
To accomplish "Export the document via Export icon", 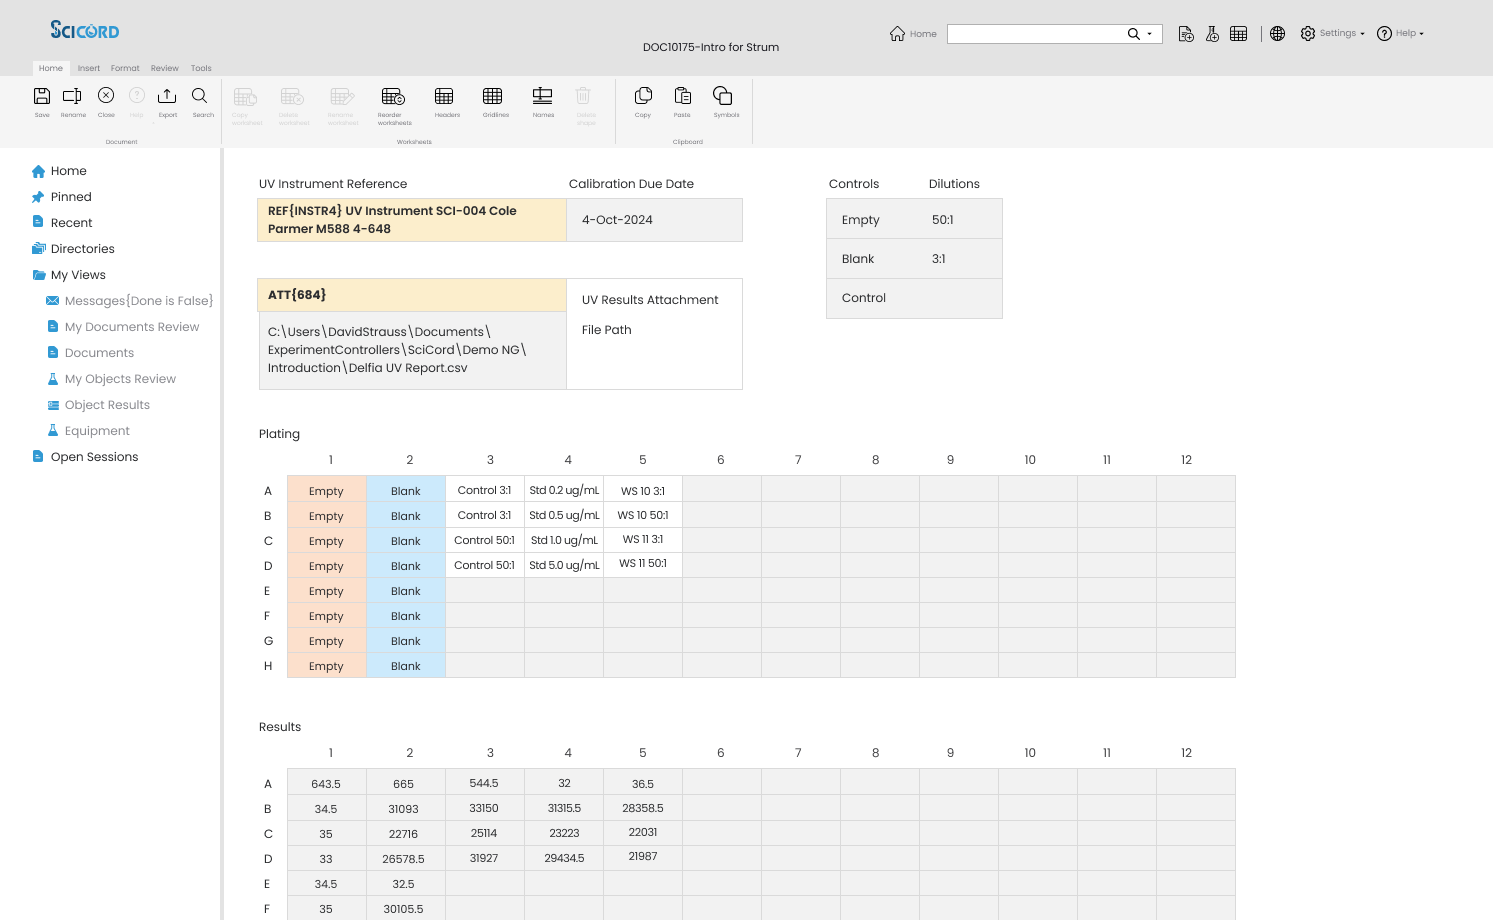I will pos(167,96).
